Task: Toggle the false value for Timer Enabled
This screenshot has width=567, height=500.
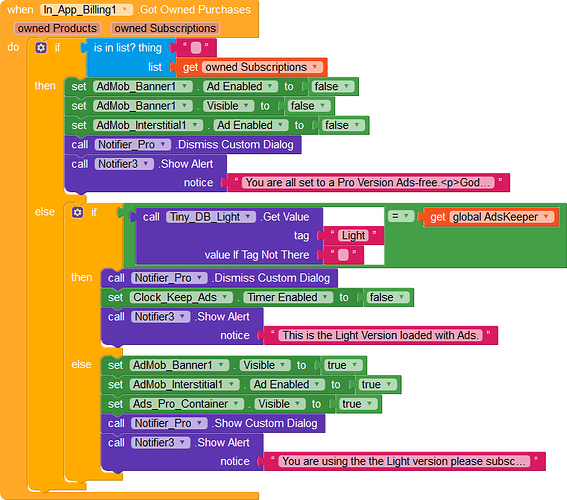Action: pos(387,297)
